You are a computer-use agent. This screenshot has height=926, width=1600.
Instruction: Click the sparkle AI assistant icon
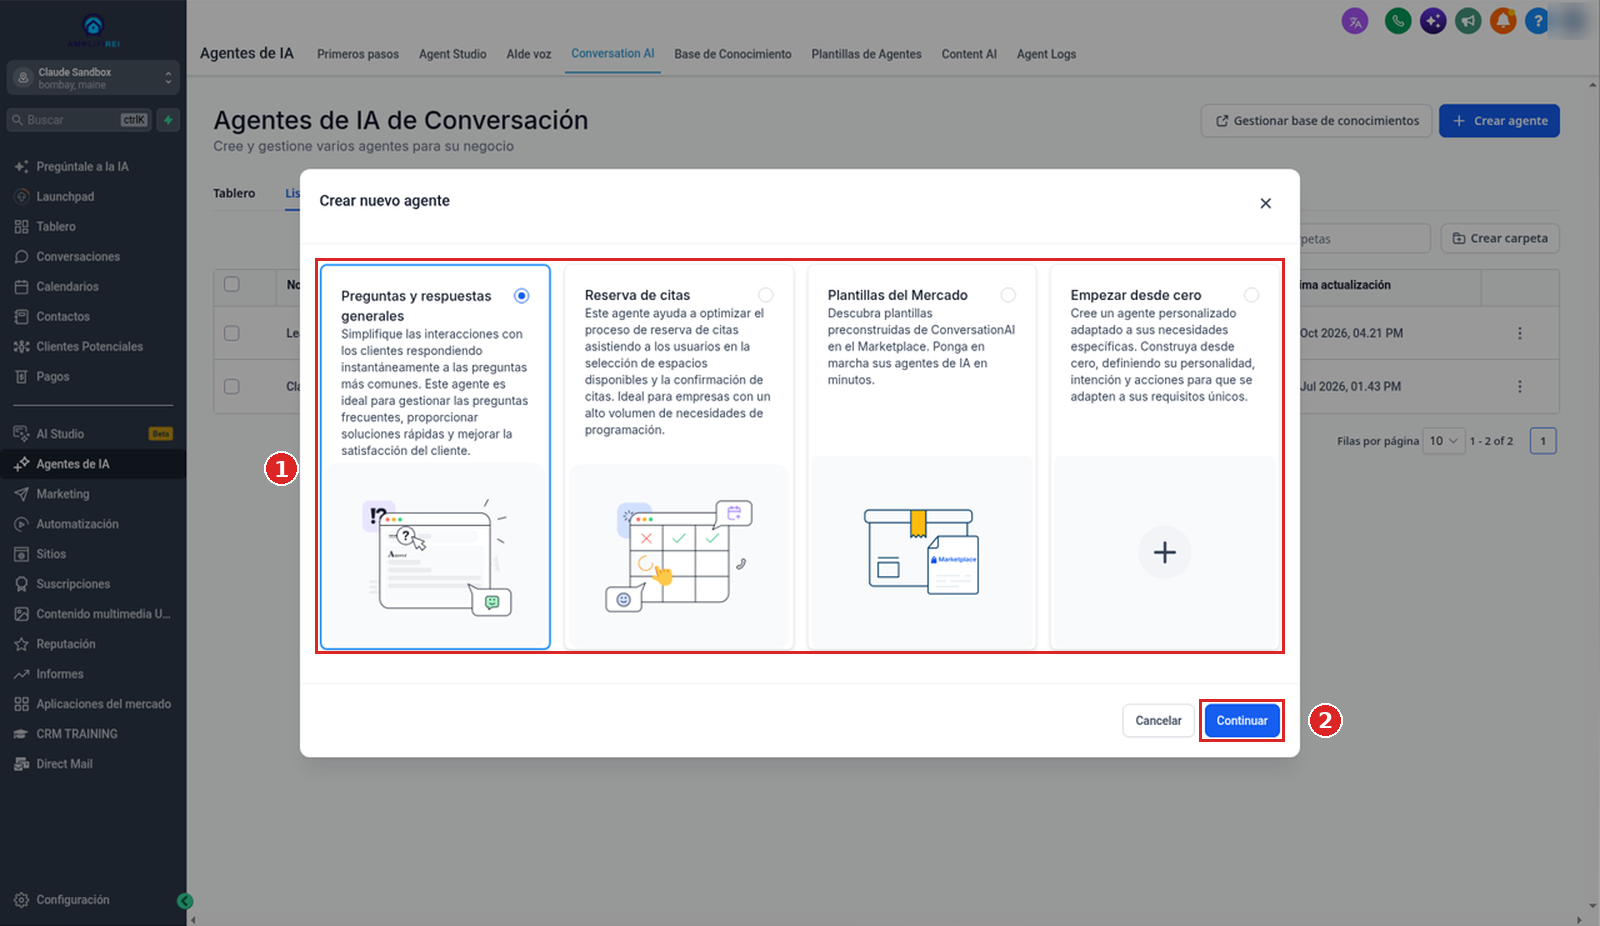[1433, 21]
